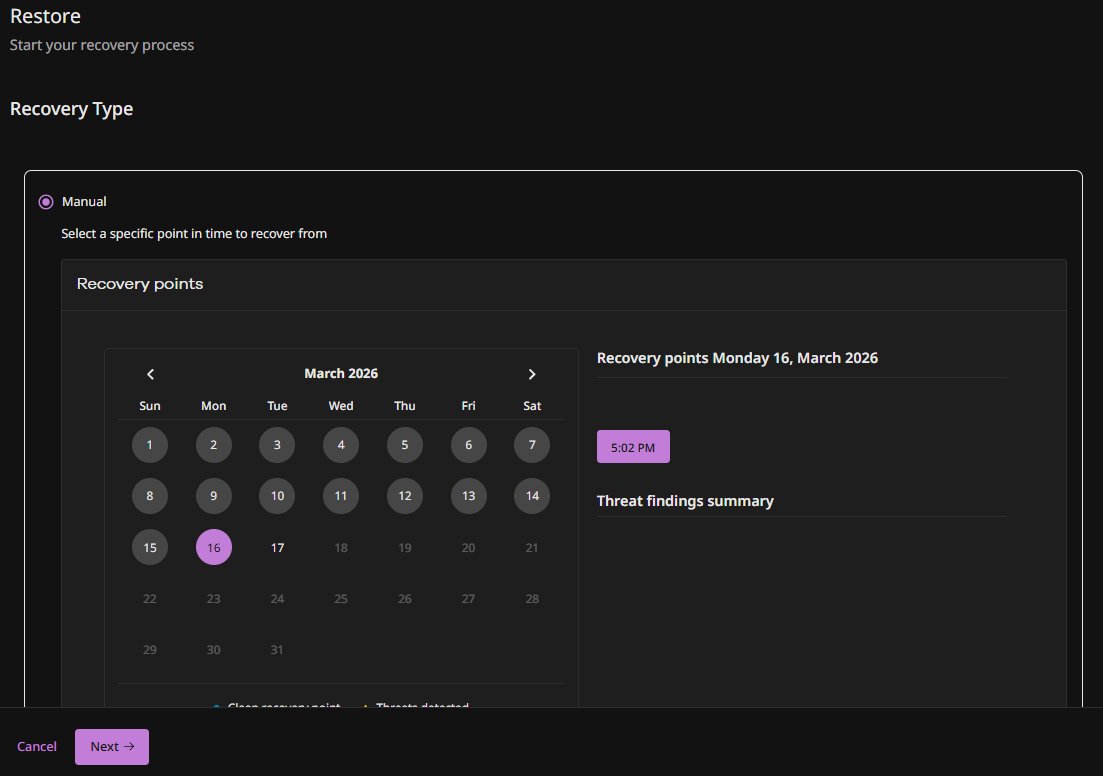Choose March 10 on the calendar
This screenshot has width=1103, height=776.
coord(277,496)
